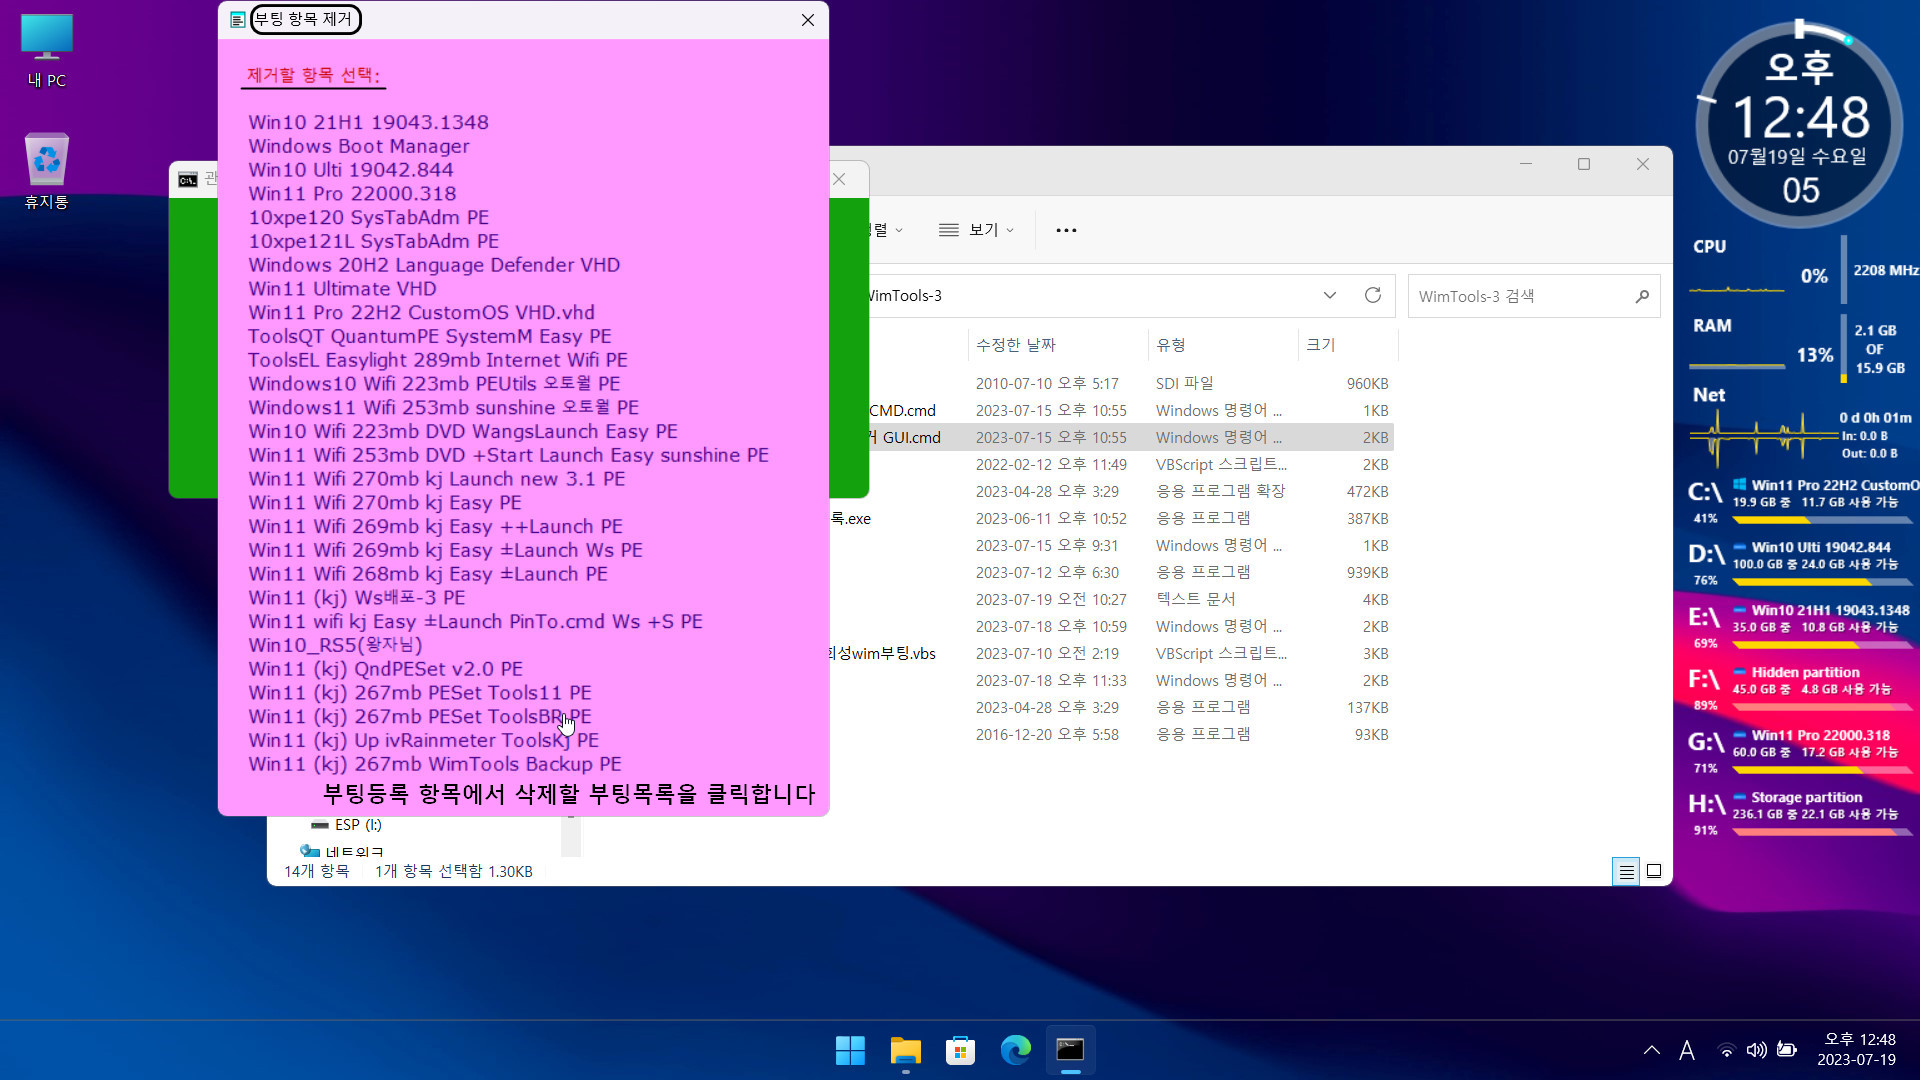The height and width of the screenshot is (1080, 1920).
Task: Select ToolsQT QuantumPE SystemM Easy PE entry
Action: coord(429,336)
